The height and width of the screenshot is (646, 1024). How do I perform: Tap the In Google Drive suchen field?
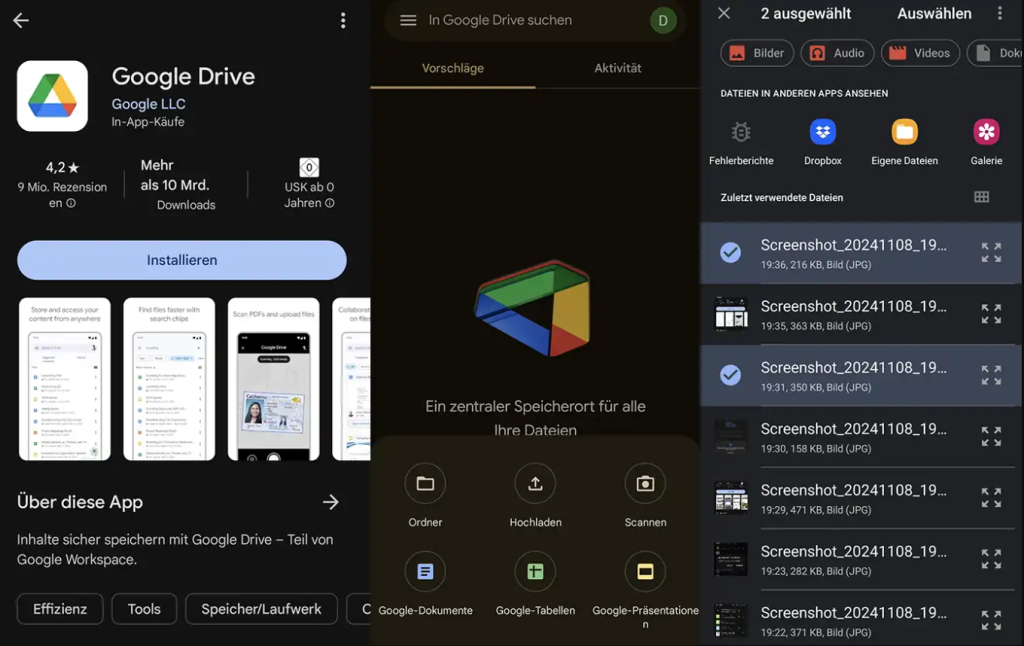[510, 20]
